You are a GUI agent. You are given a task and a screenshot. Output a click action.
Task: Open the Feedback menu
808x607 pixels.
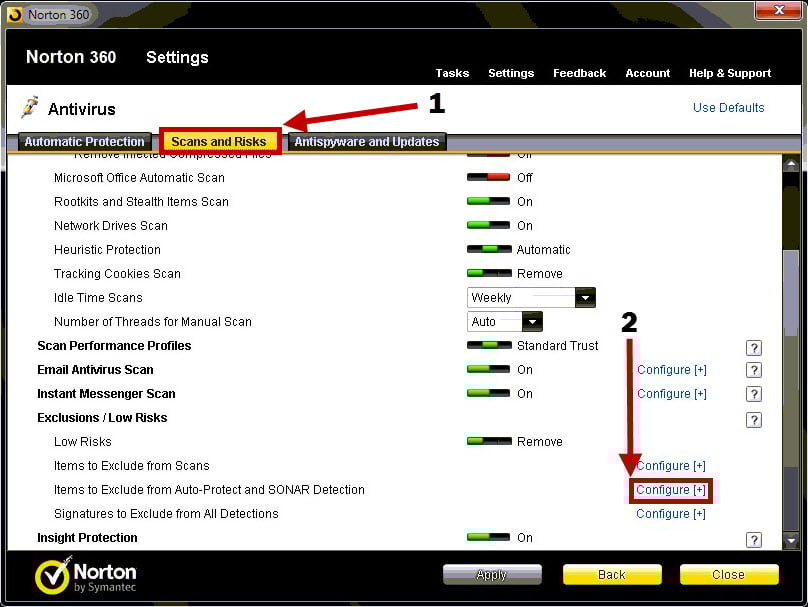(580, 73)
